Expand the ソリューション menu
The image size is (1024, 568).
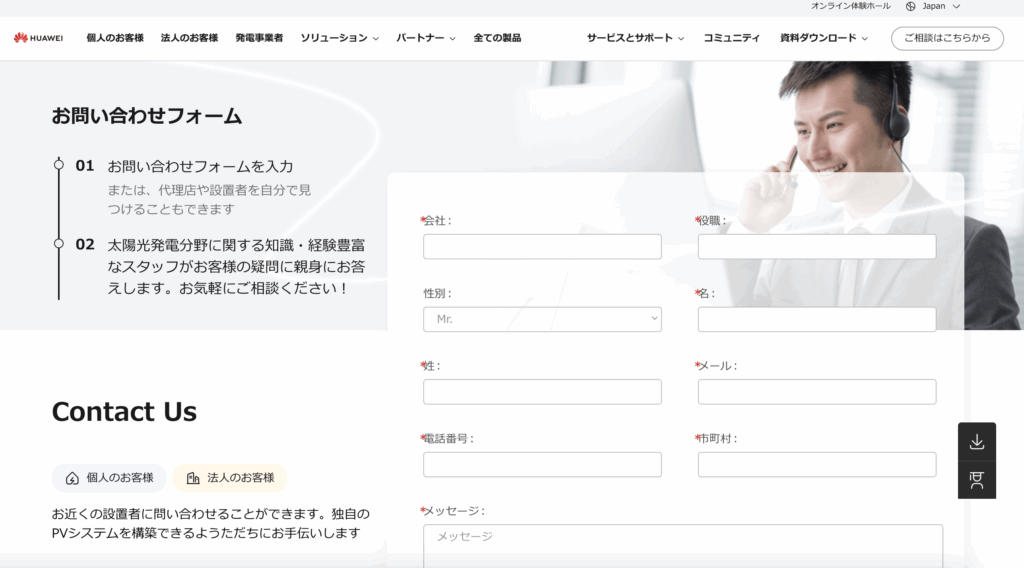(x=340, y=38)
